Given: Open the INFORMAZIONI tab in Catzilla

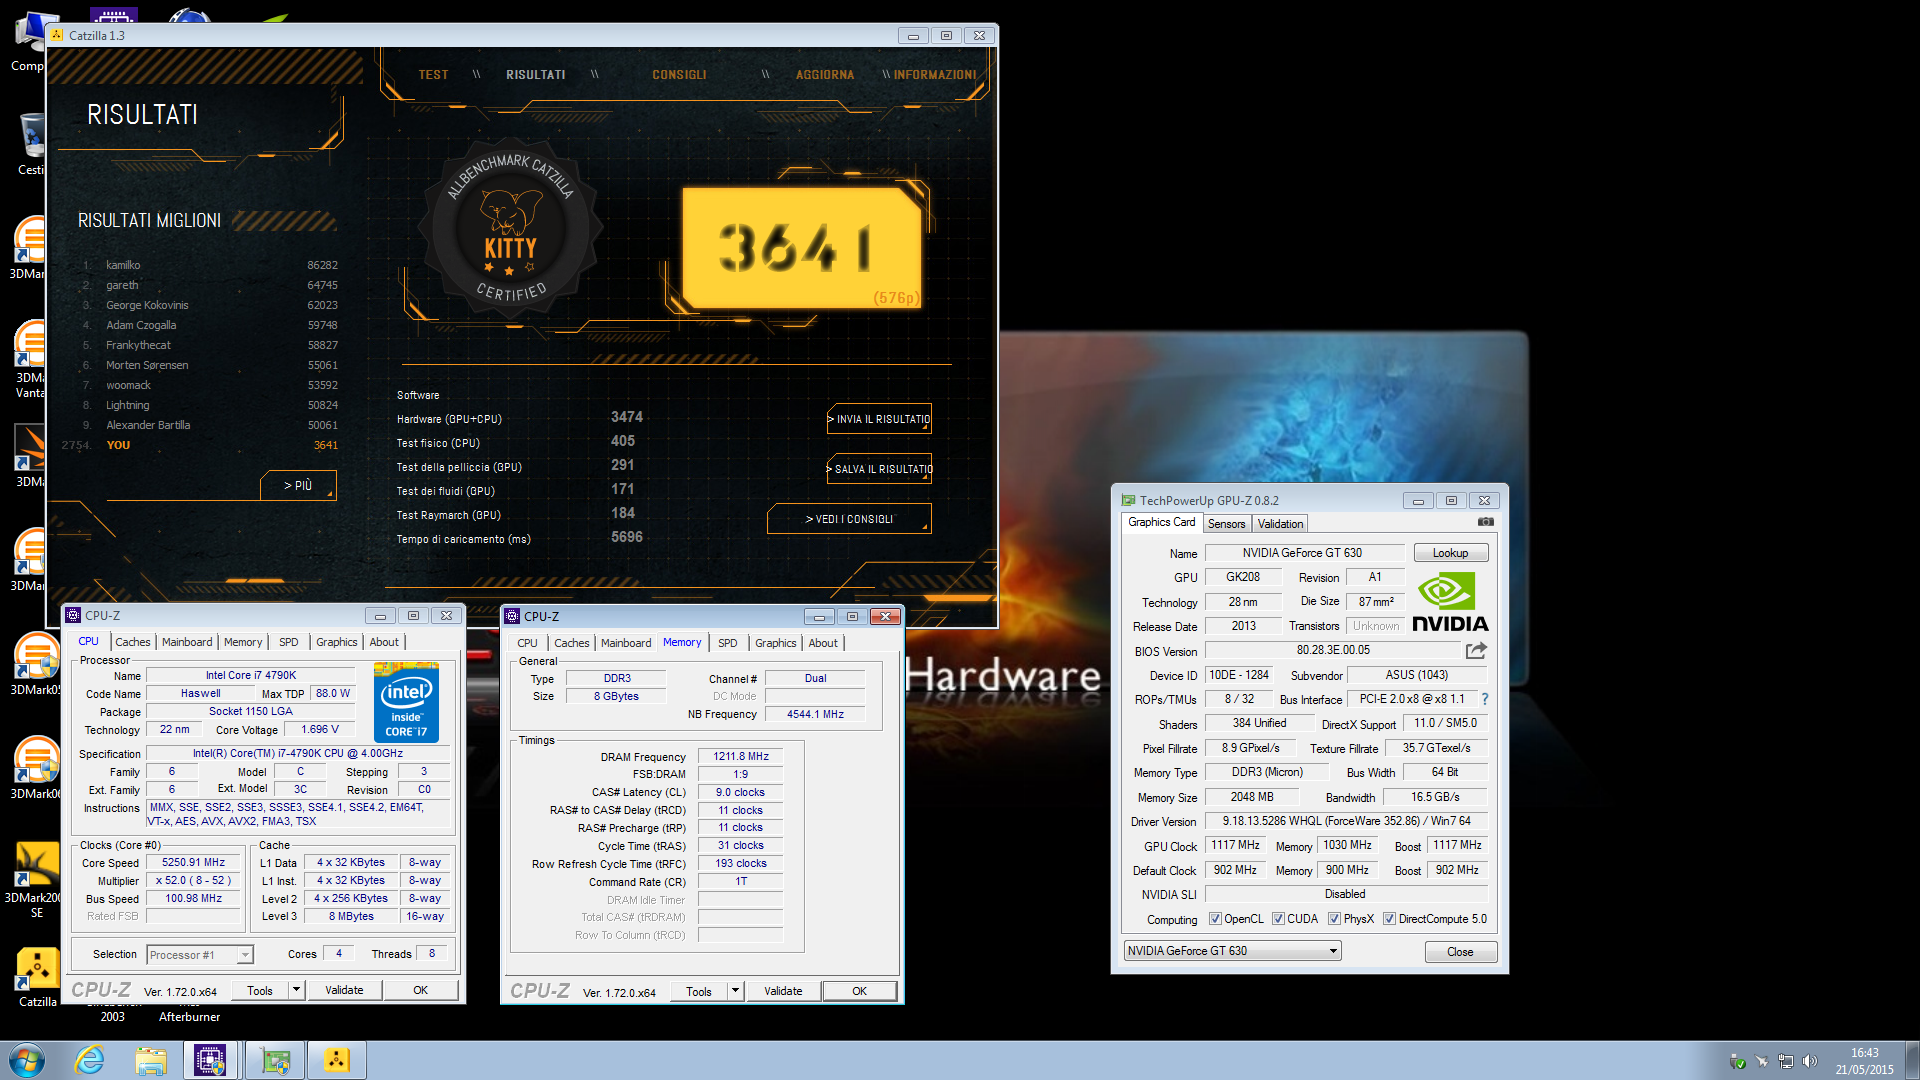Looking at the screenshot, I should point(934,75).
